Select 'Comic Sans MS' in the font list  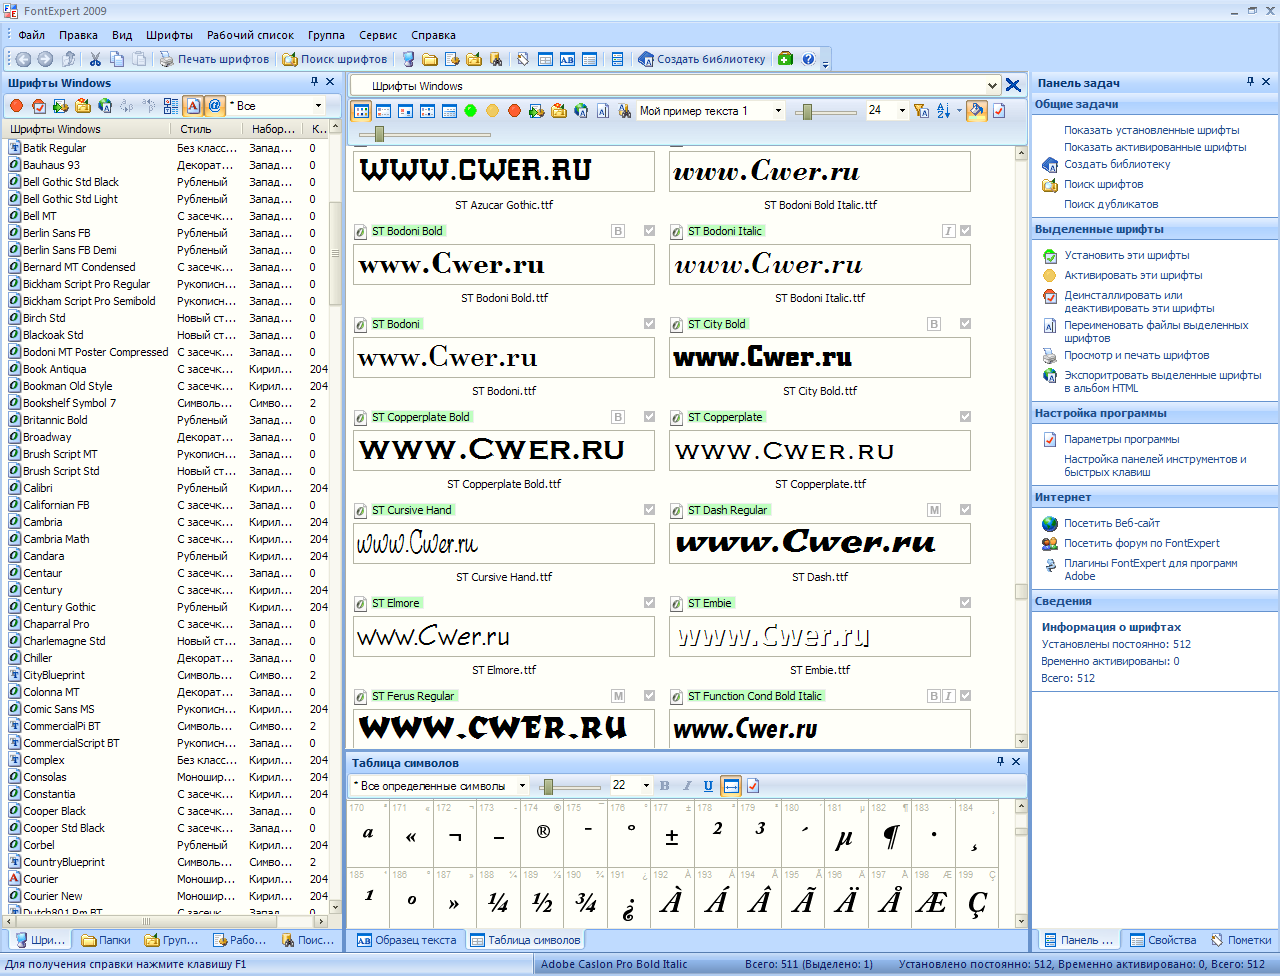(58, 709)
